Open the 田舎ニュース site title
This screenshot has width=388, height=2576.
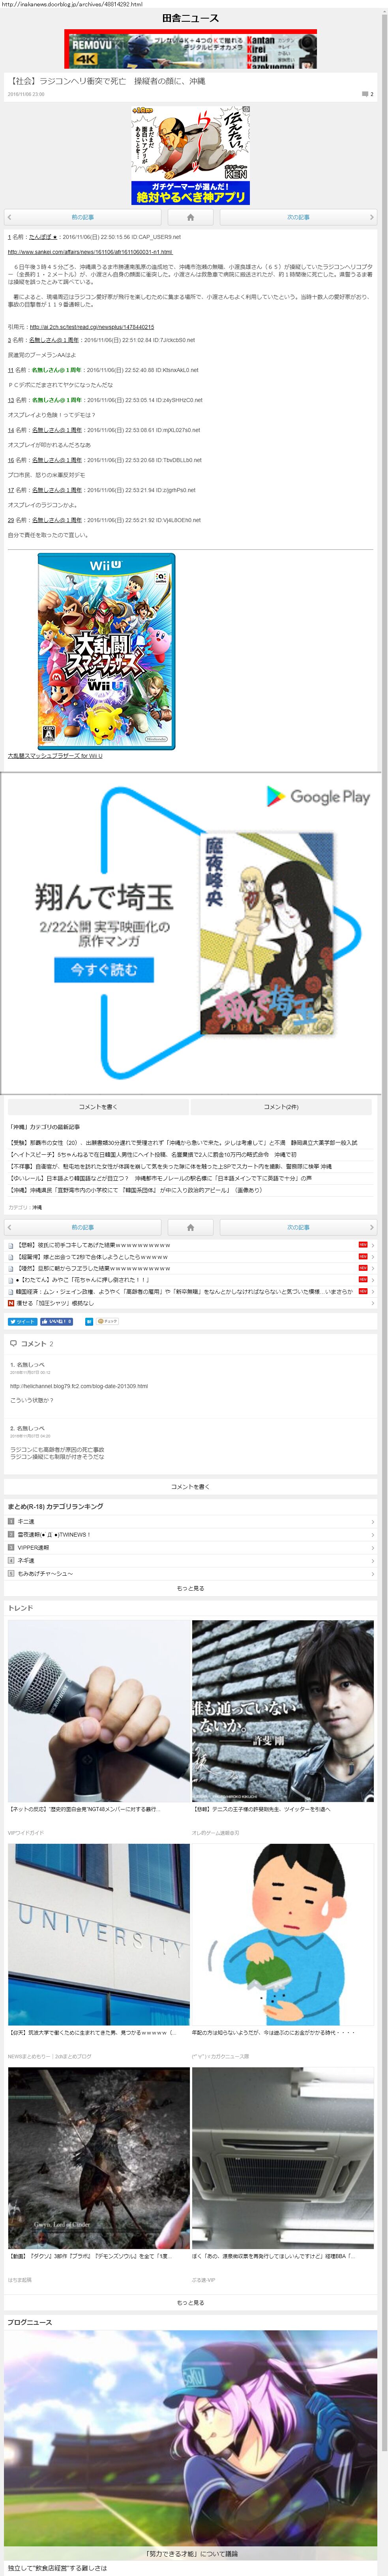click(190, 18)
